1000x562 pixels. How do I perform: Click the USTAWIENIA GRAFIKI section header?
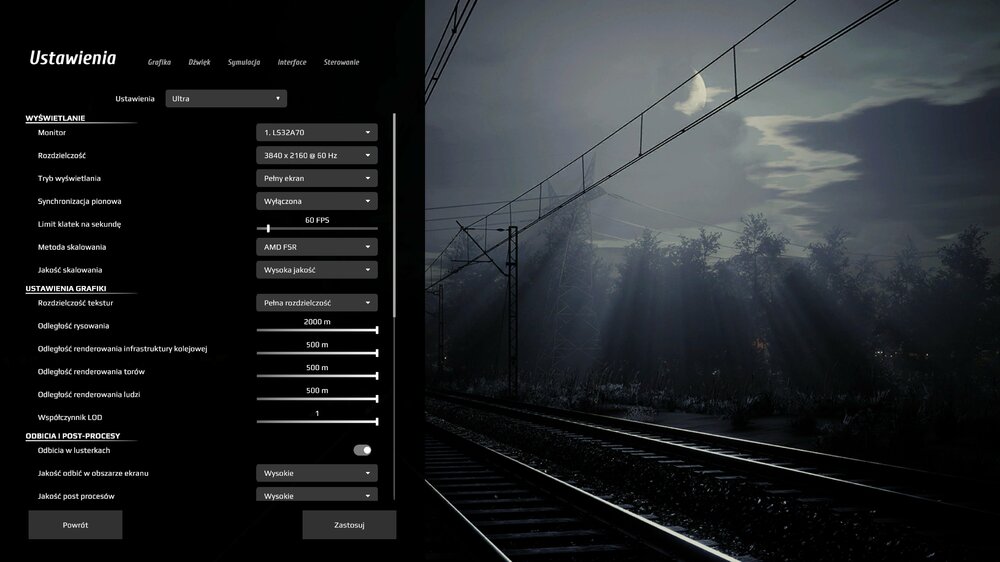click(66, 288)
